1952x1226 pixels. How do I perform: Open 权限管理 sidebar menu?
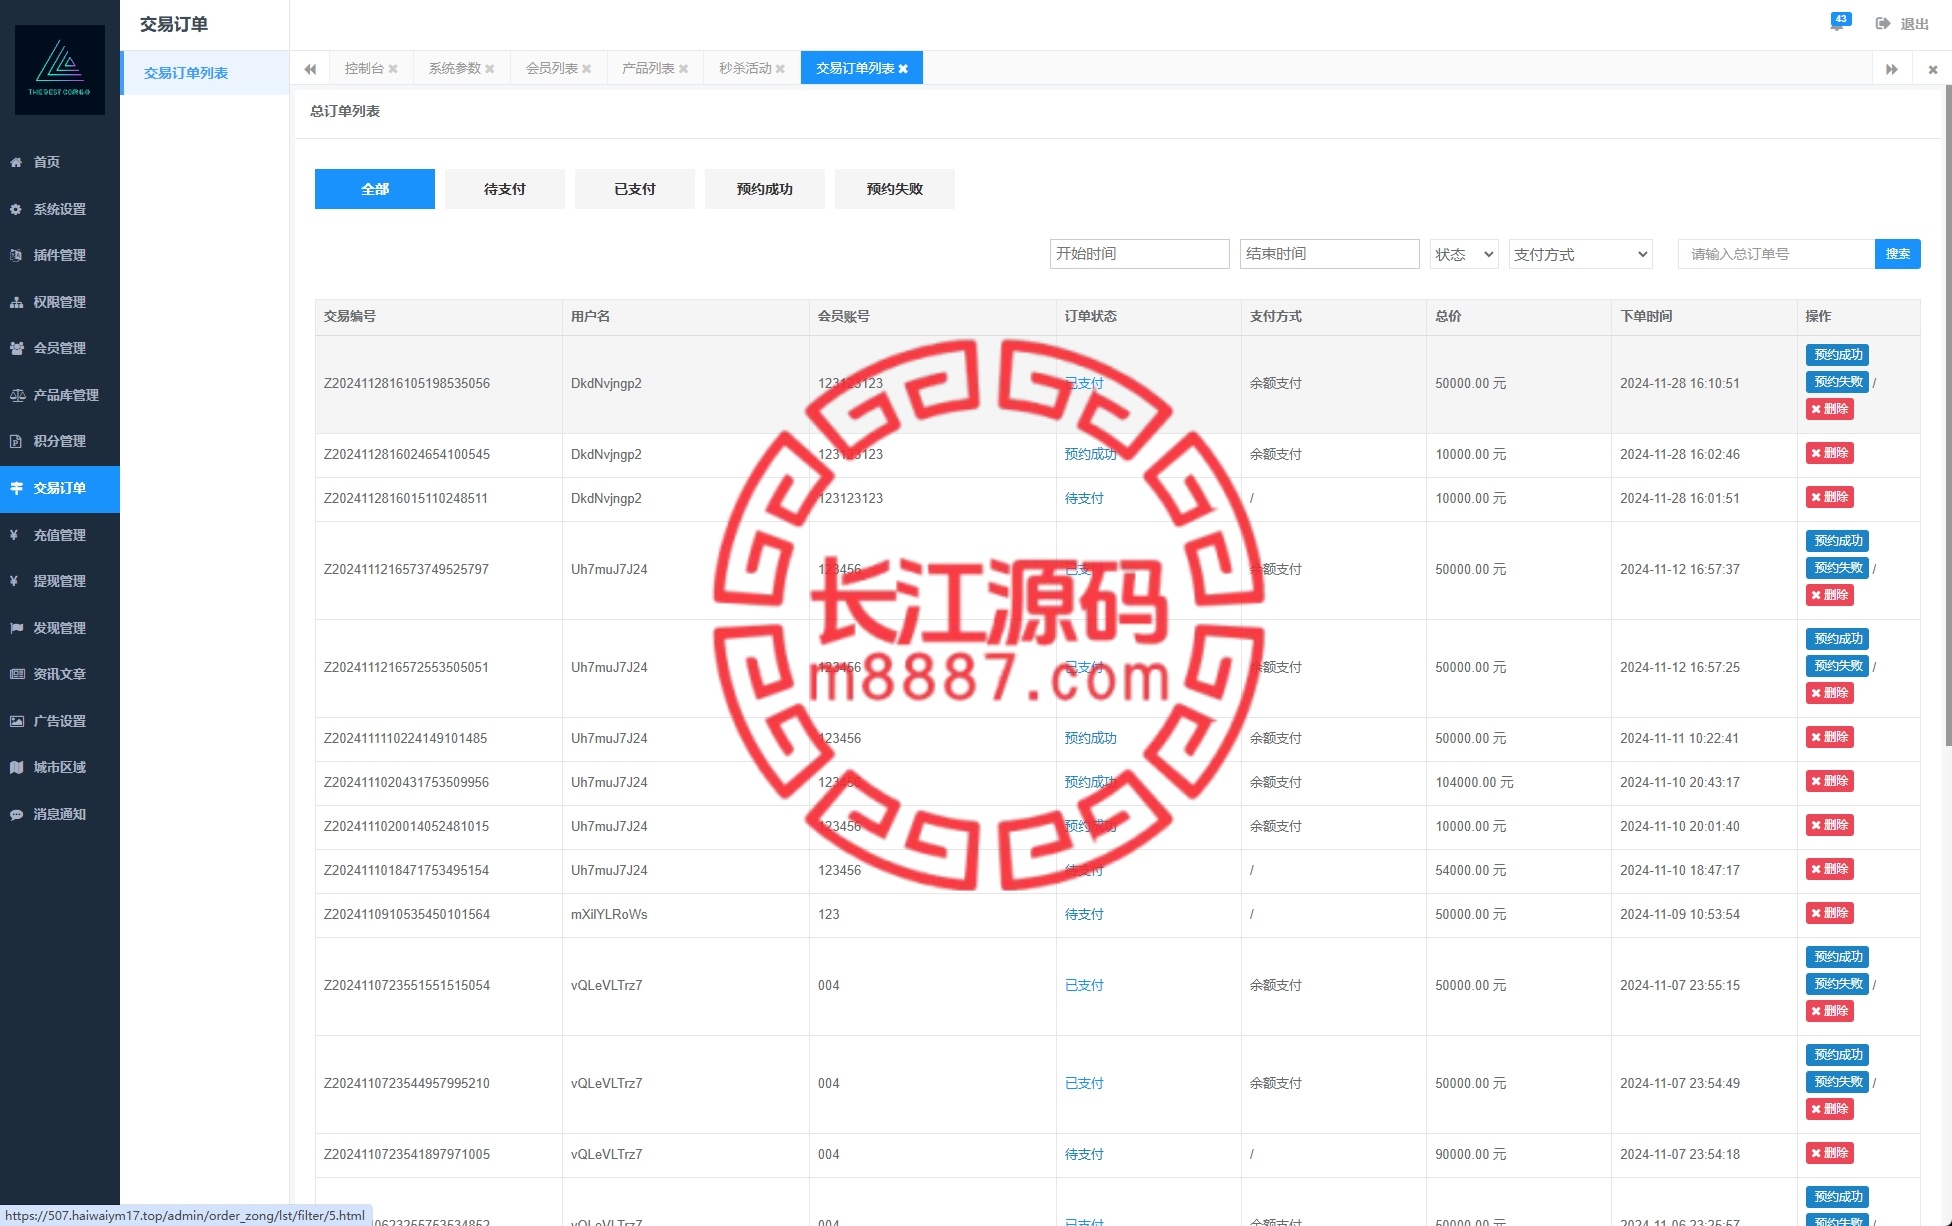coord(60,302)
